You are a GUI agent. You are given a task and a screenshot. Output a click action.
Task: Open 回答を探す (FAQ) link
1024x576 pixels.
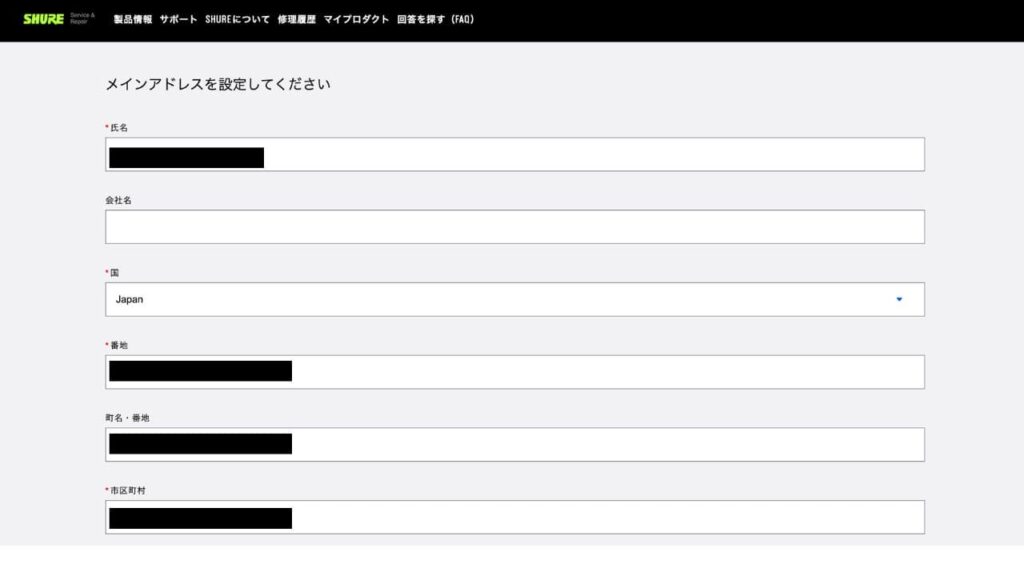[435, 19]
